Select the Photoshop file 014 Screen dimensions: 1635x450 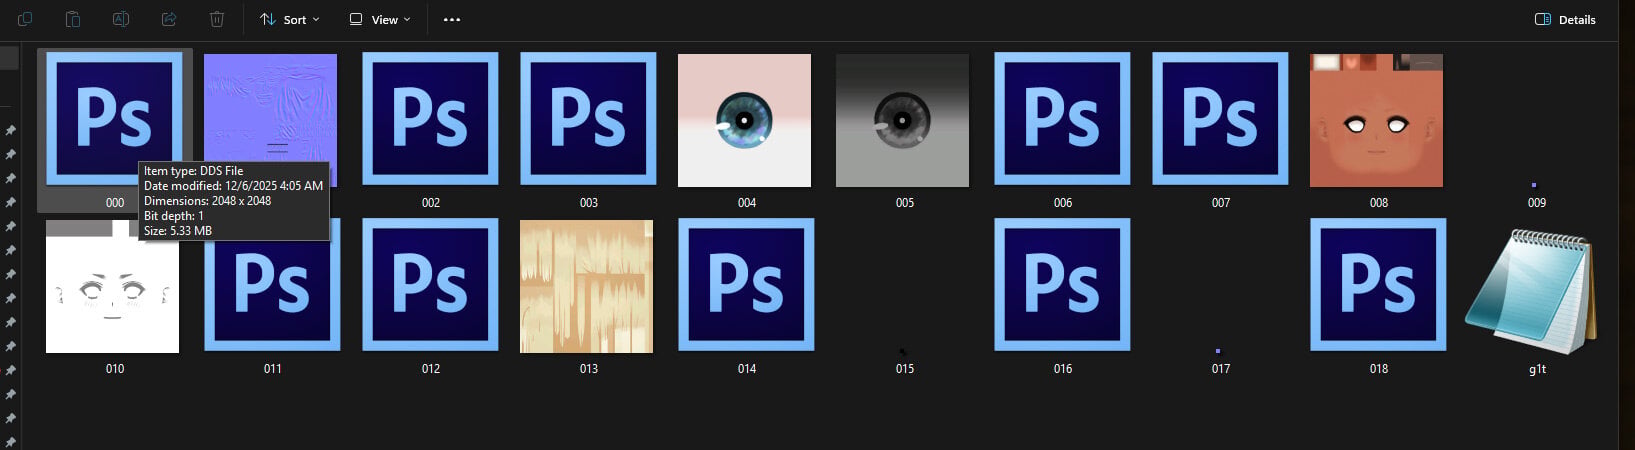coord(746,286)
